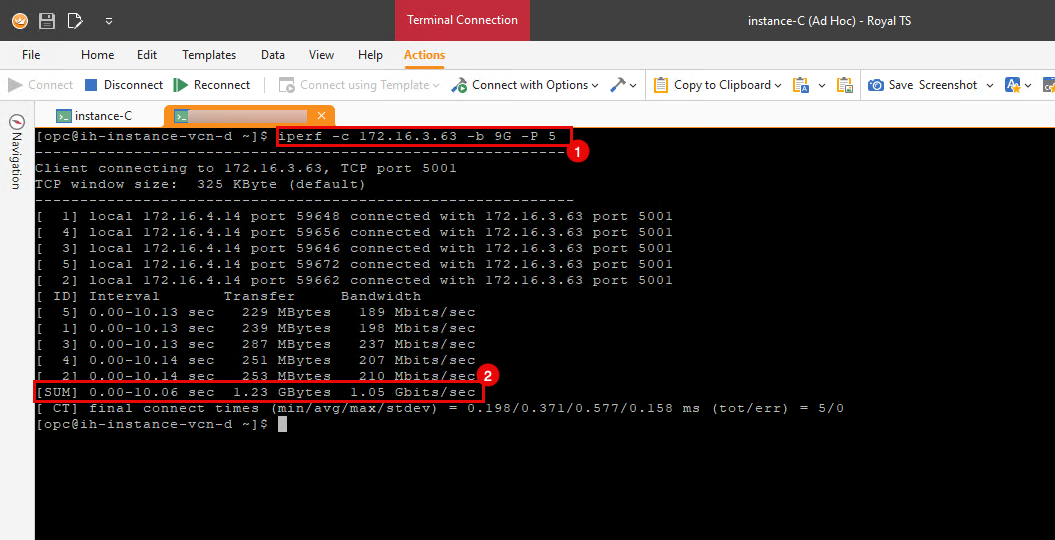
Task: Click the Save icon in title bar
Action: pyautogui.click(x=47, y=20)
